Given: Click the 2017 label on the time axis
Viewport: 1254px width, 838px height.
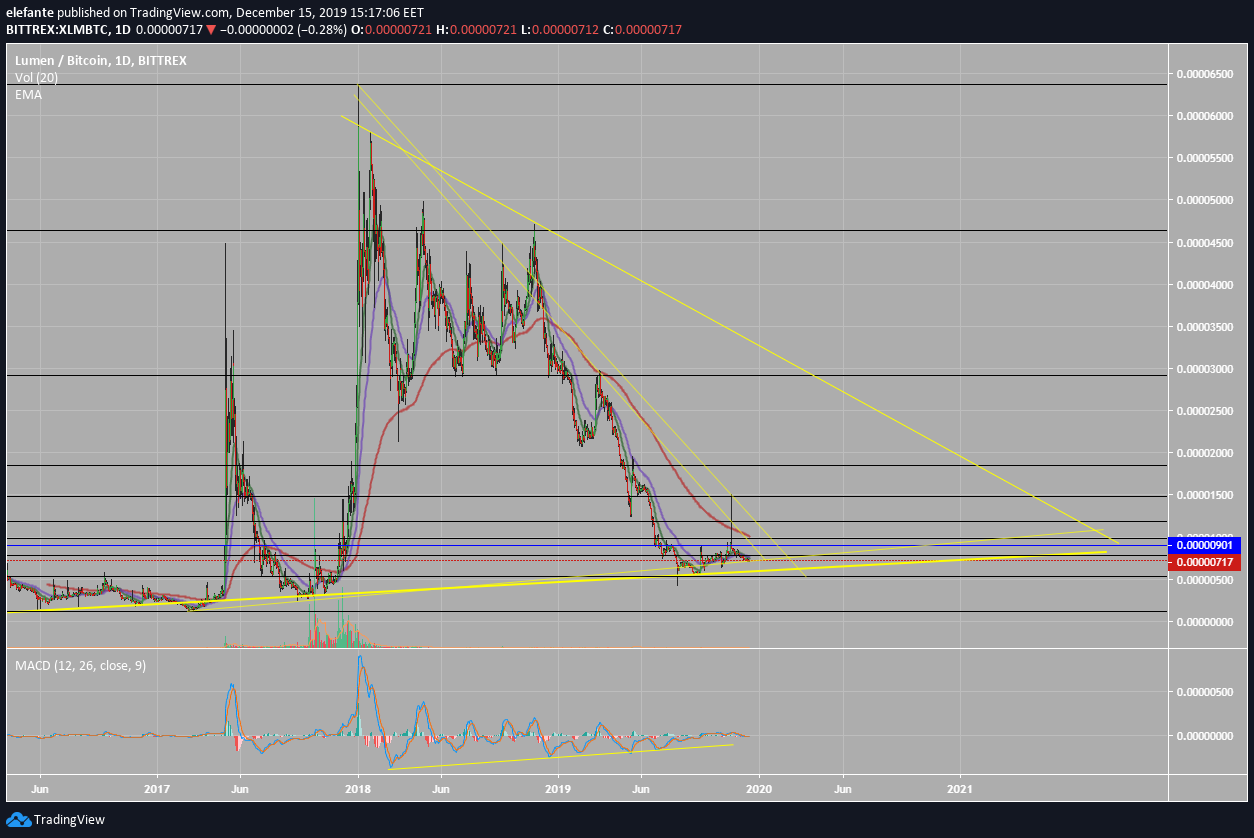Looking at the screenshot, I should (158, 788).
